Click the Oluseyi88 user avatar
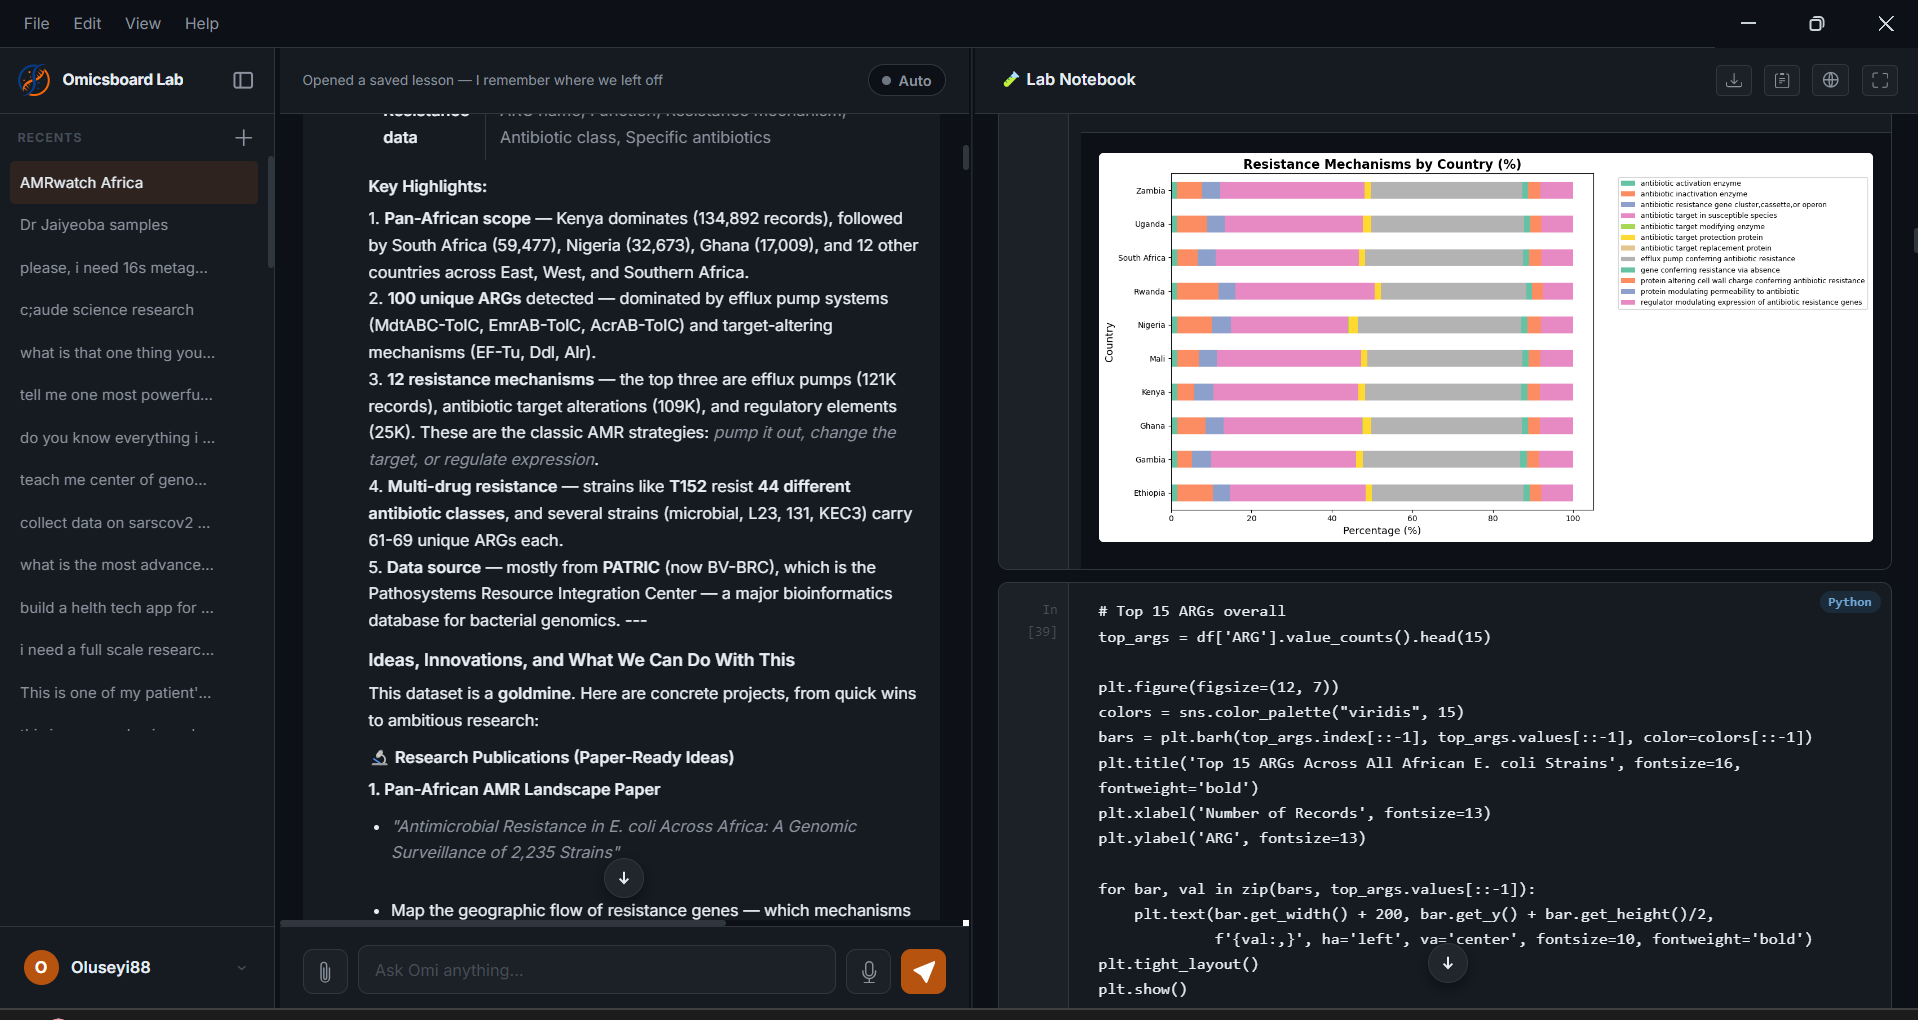1918x1020 pixels. 41,967
